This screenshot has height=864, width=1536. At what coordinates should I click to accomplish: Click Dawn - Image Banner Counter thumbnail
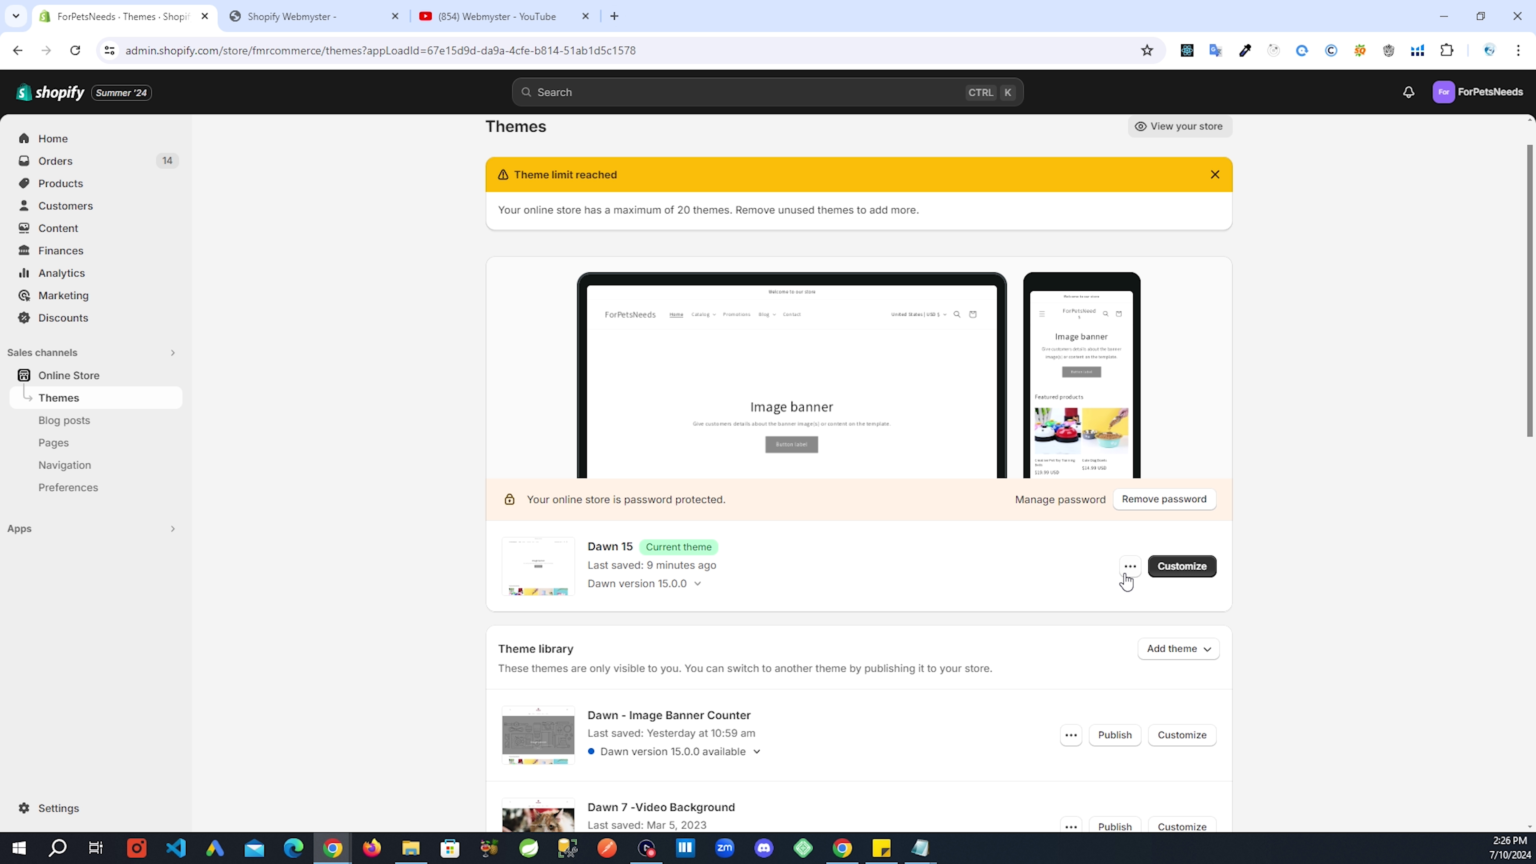click(x=538, y=735)
